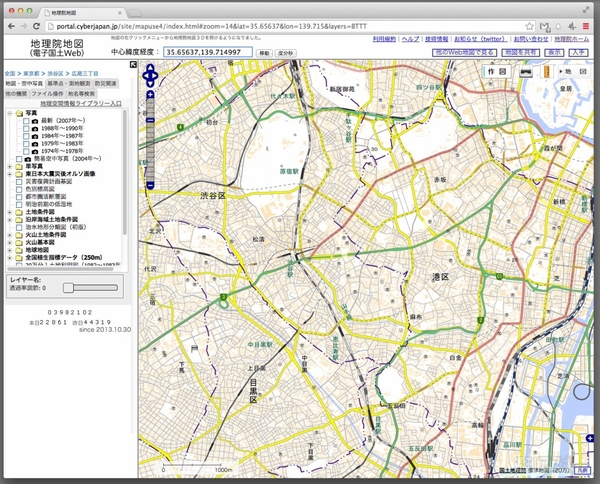Open the 地理空間情報ライブラリー入口 link
The image size is (600, 484).
(x=80, y=103)
